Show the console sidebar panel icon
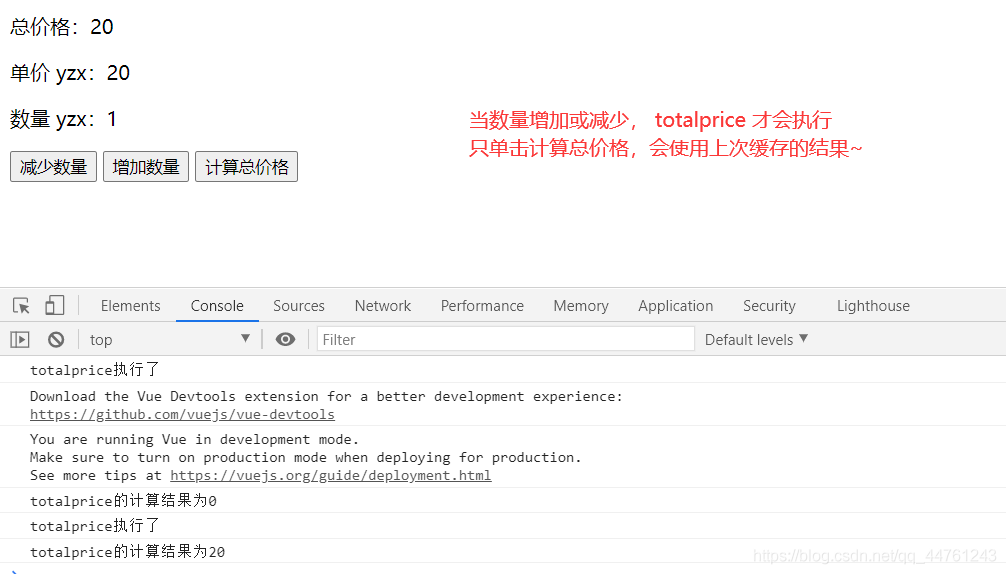1006x574 pixels. [20, 339]
